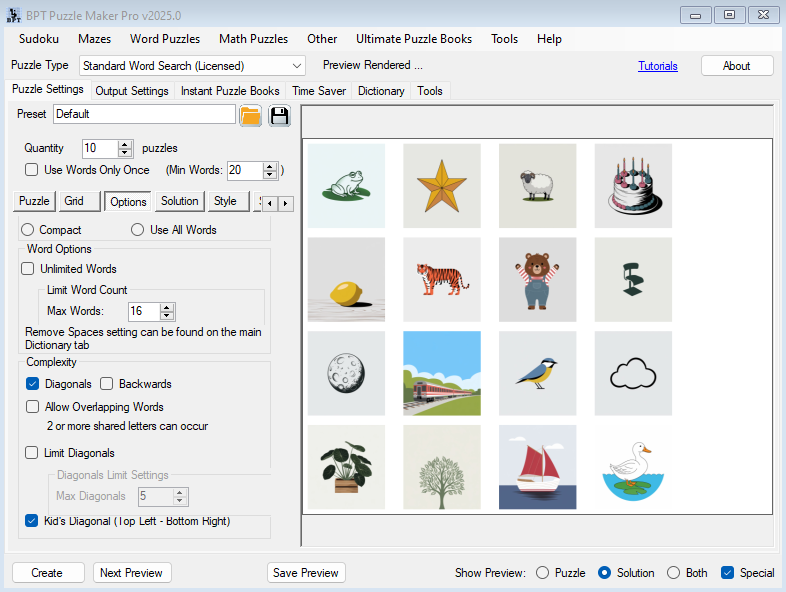Select the red sailboat thumbnail

pos(537,467)
